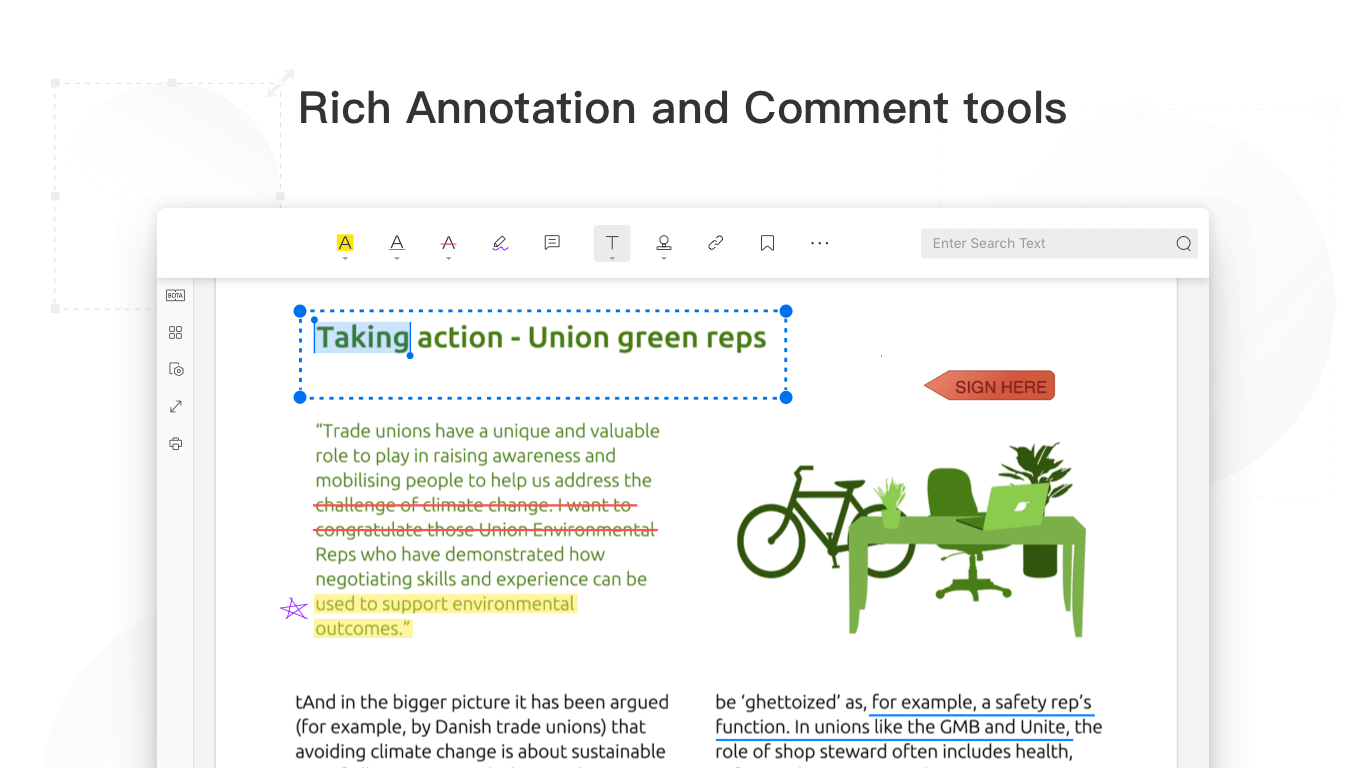
Task: Click the banner title "Rich Annotation and Comment tools"
Action: [x=683, y=108]
